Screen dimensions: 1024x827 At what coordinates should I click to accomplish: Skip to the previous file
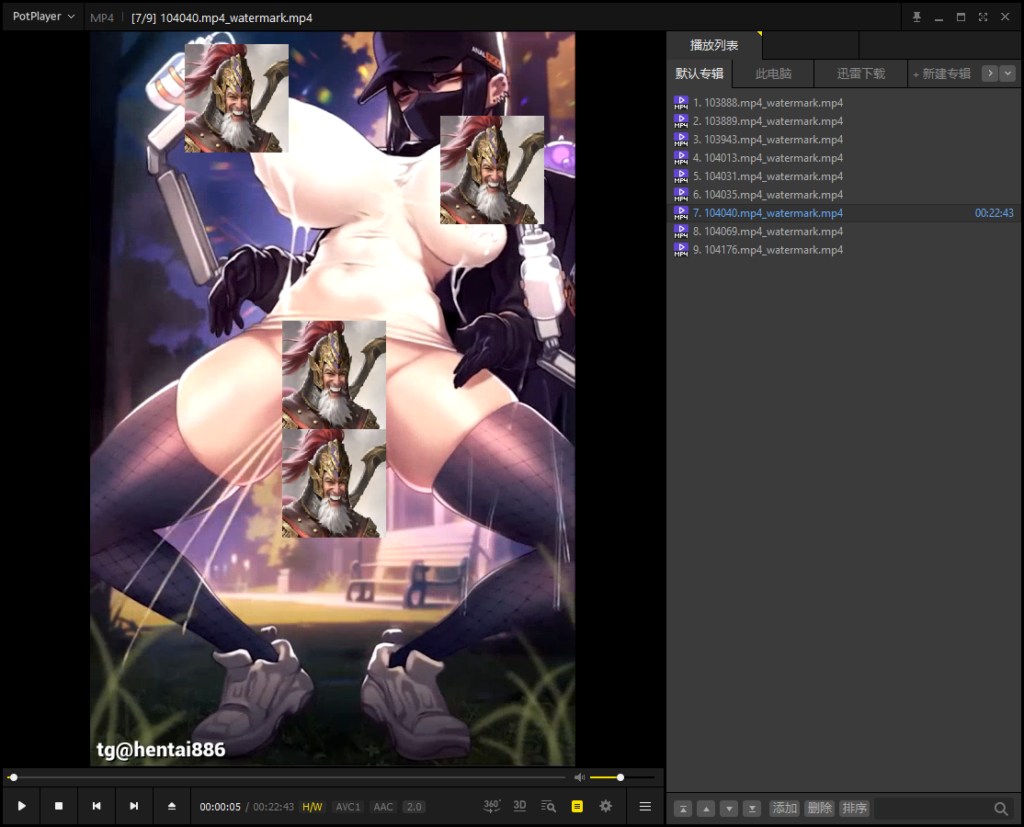(96, 806)
